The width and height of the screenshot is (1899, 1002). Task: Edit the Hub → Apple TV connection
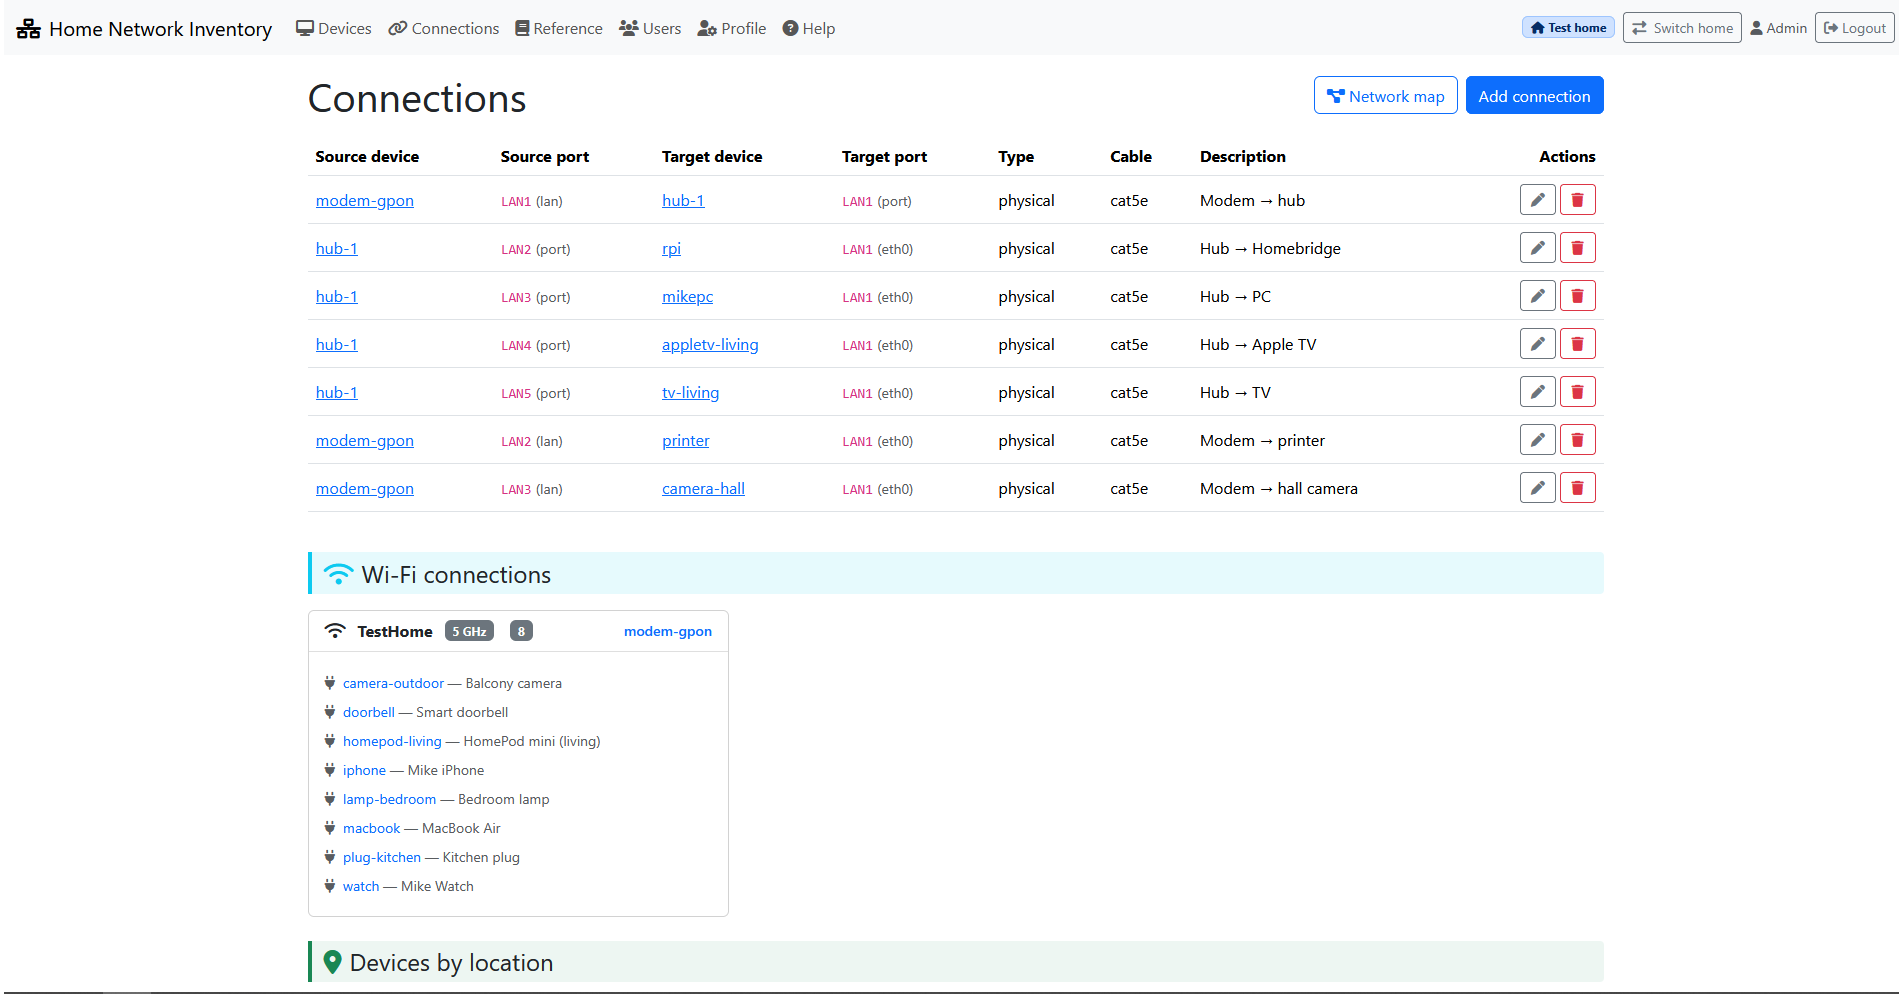pyautogui.click(x=1537, y=344)
